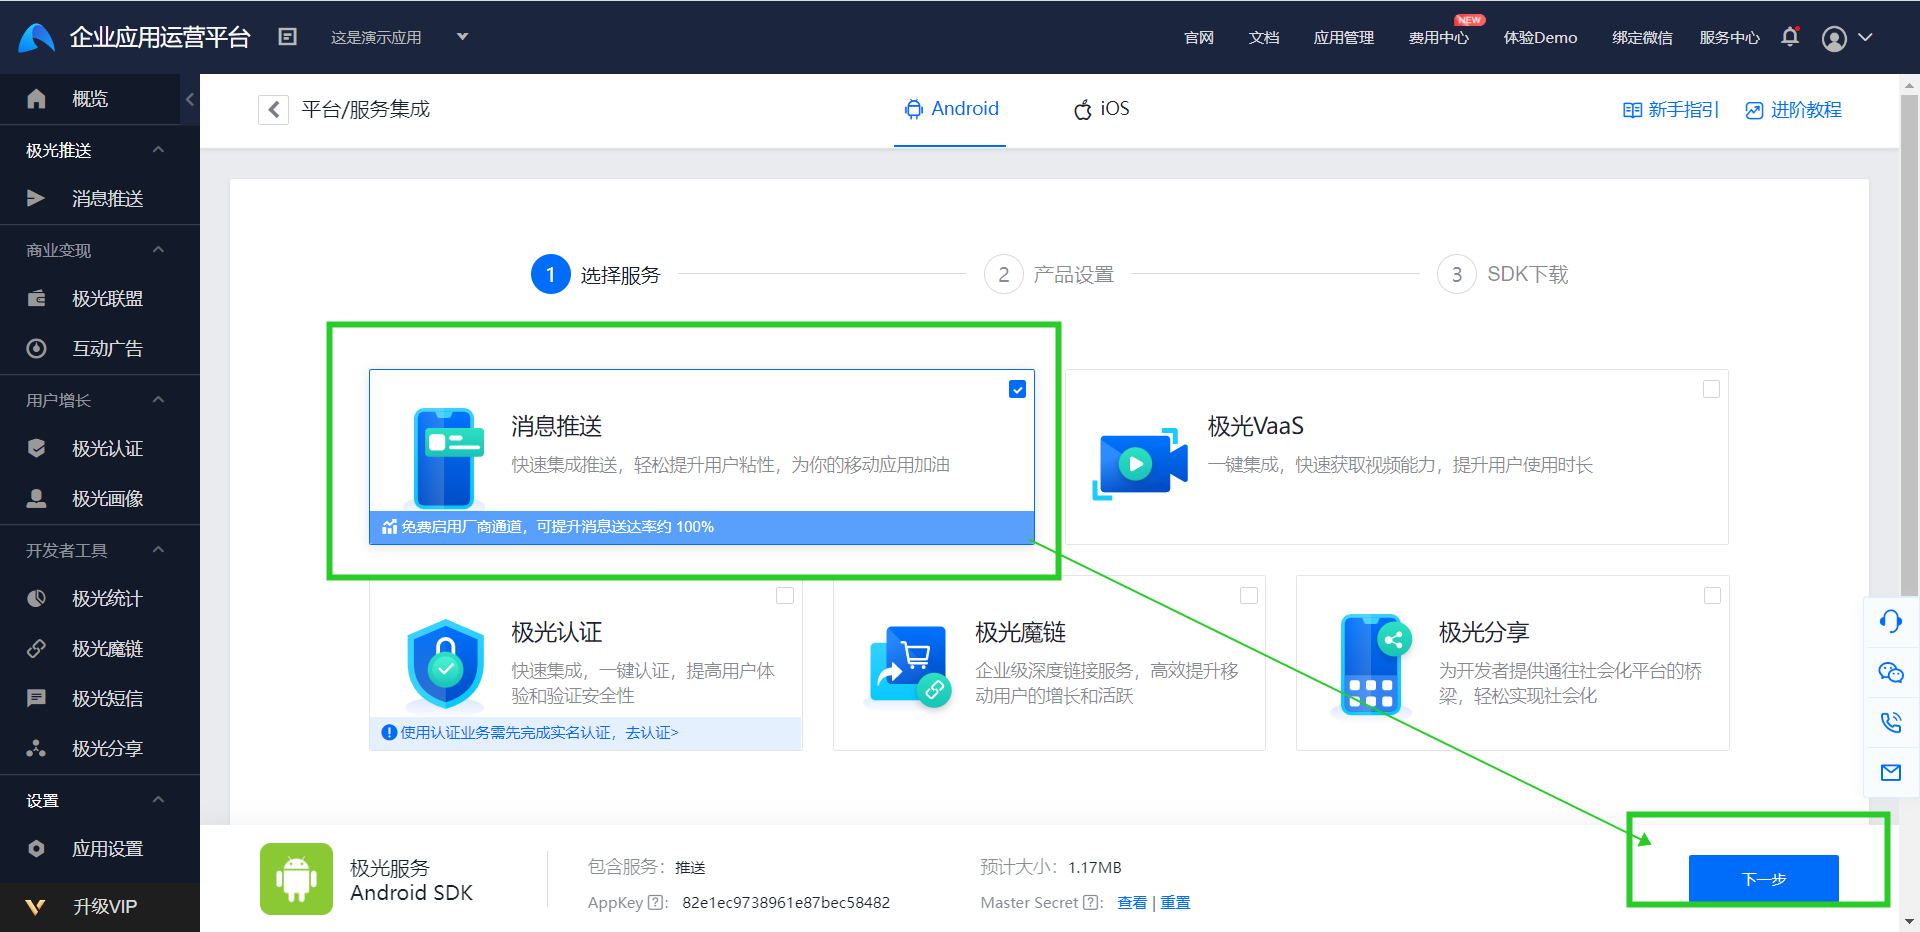Viewport: 1920px width, 932px height.
Task: Open 极光魔链 in sidebar
Action: pyautogui.click(x=100, y=649)
